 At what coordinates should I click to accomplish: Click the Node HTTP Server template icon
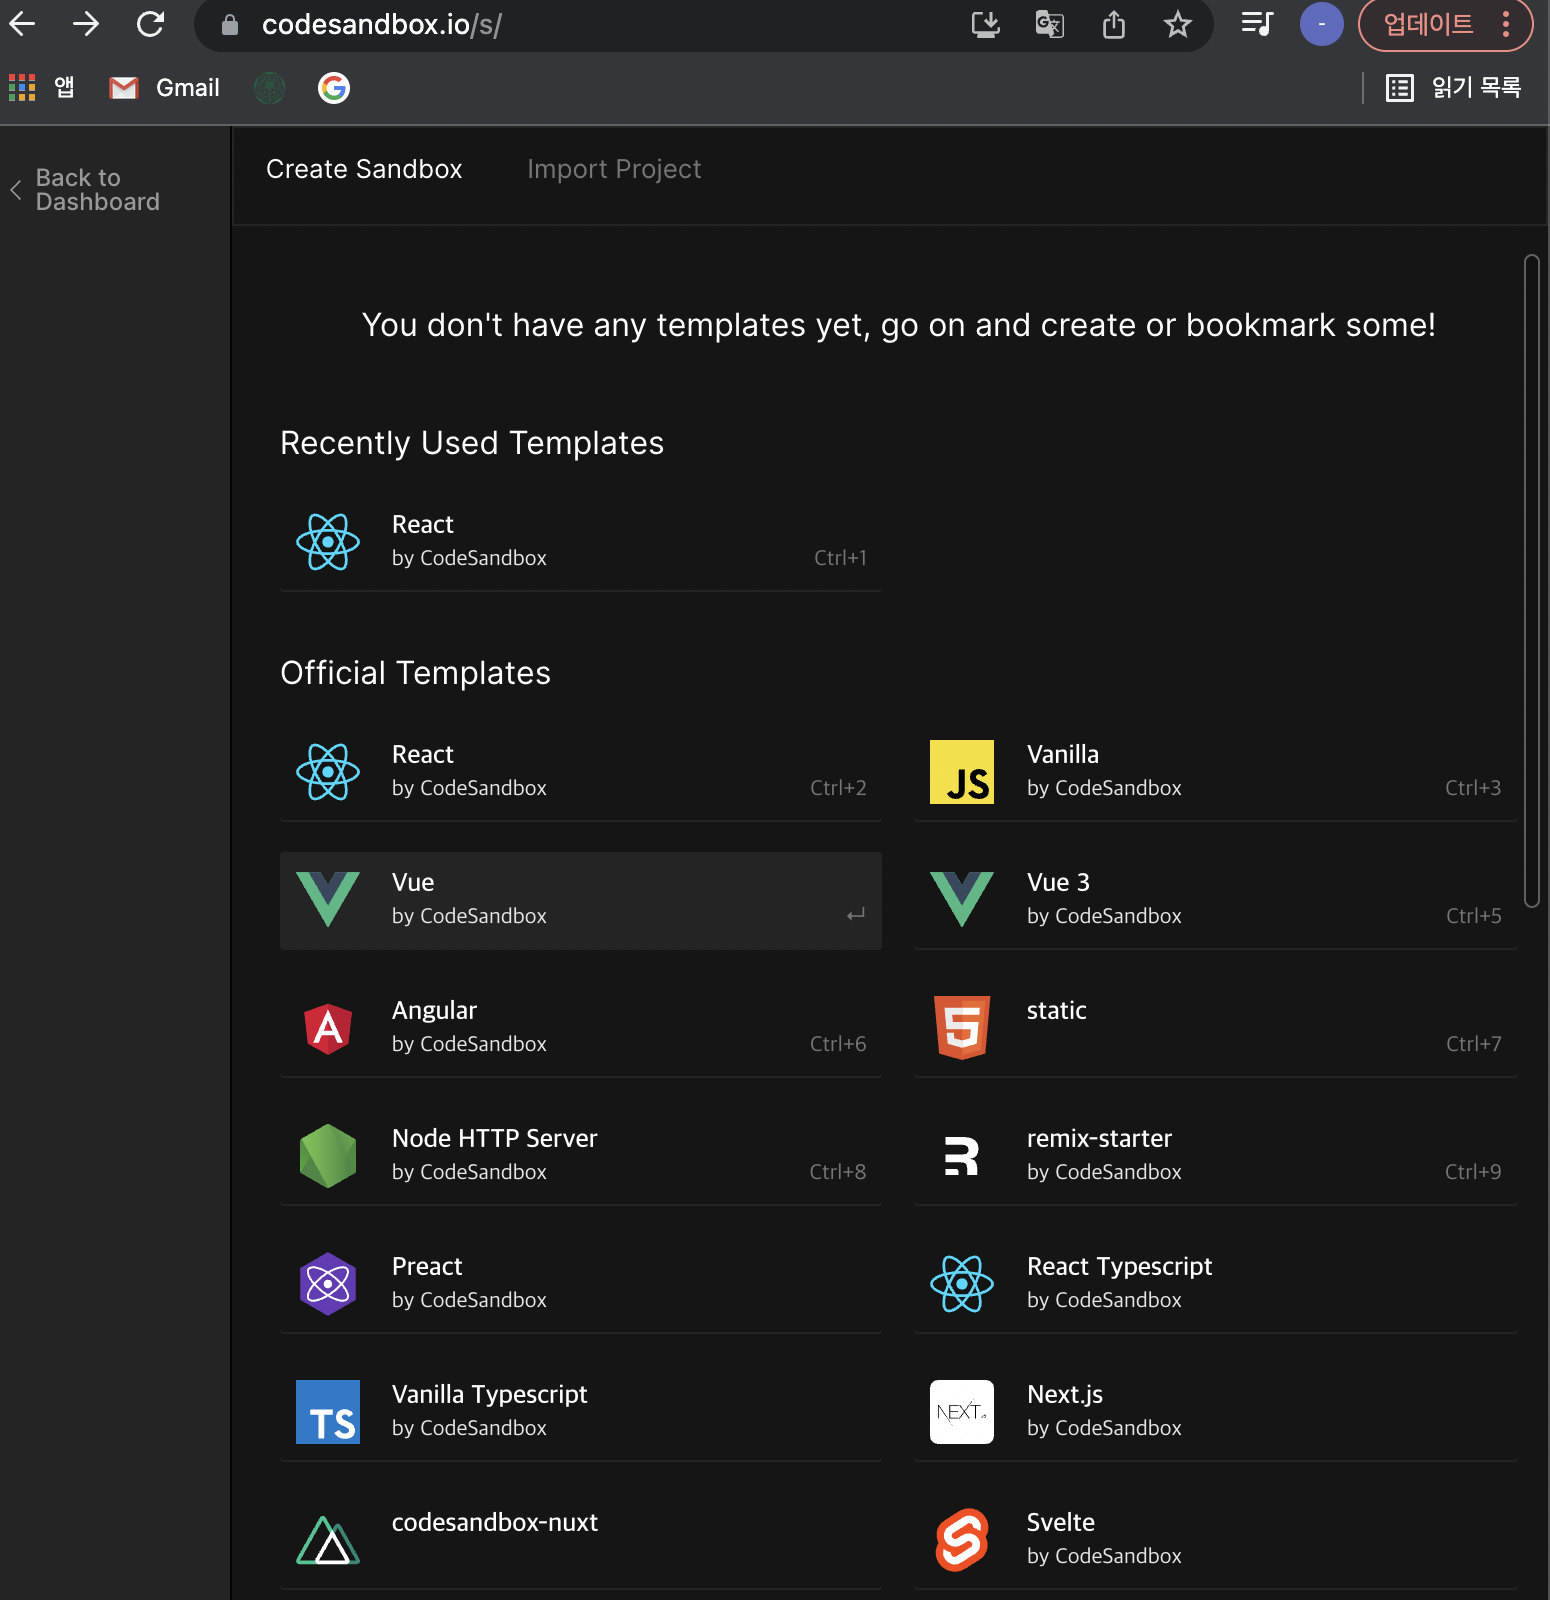(328, 1156)
